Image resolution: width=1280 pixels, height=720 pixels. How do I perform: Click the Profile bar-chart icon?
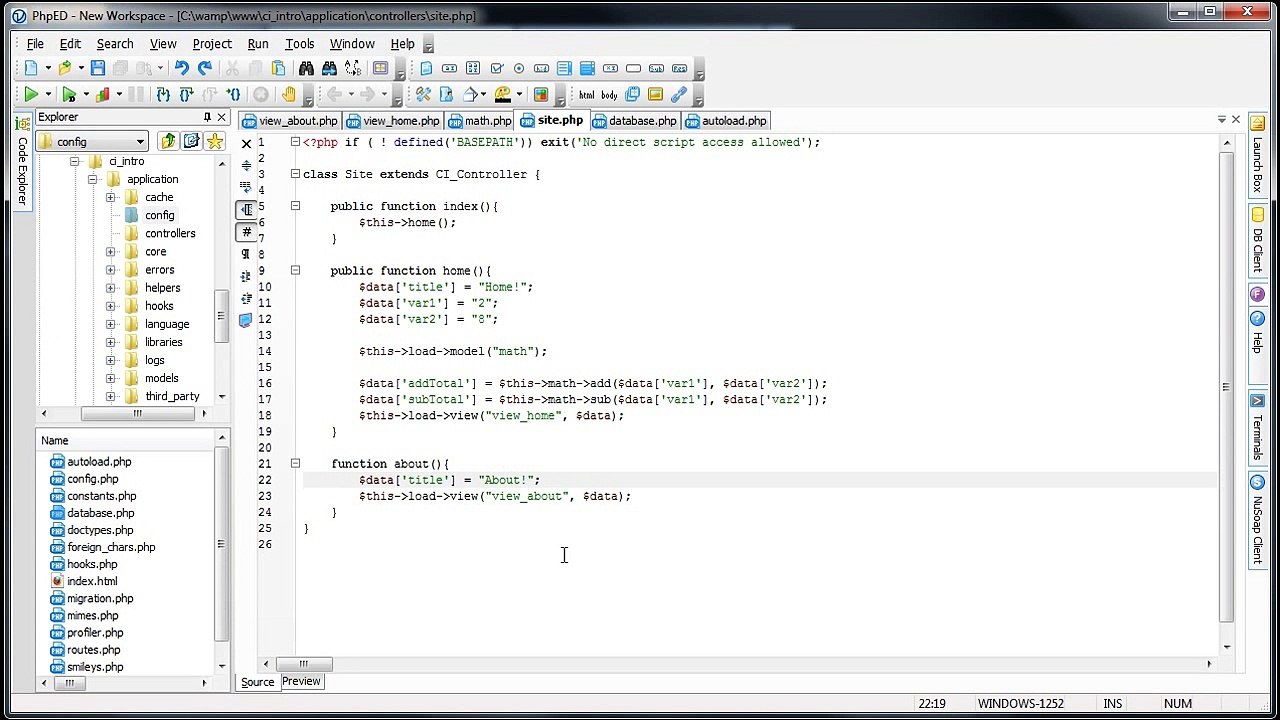tap(103, 94)
